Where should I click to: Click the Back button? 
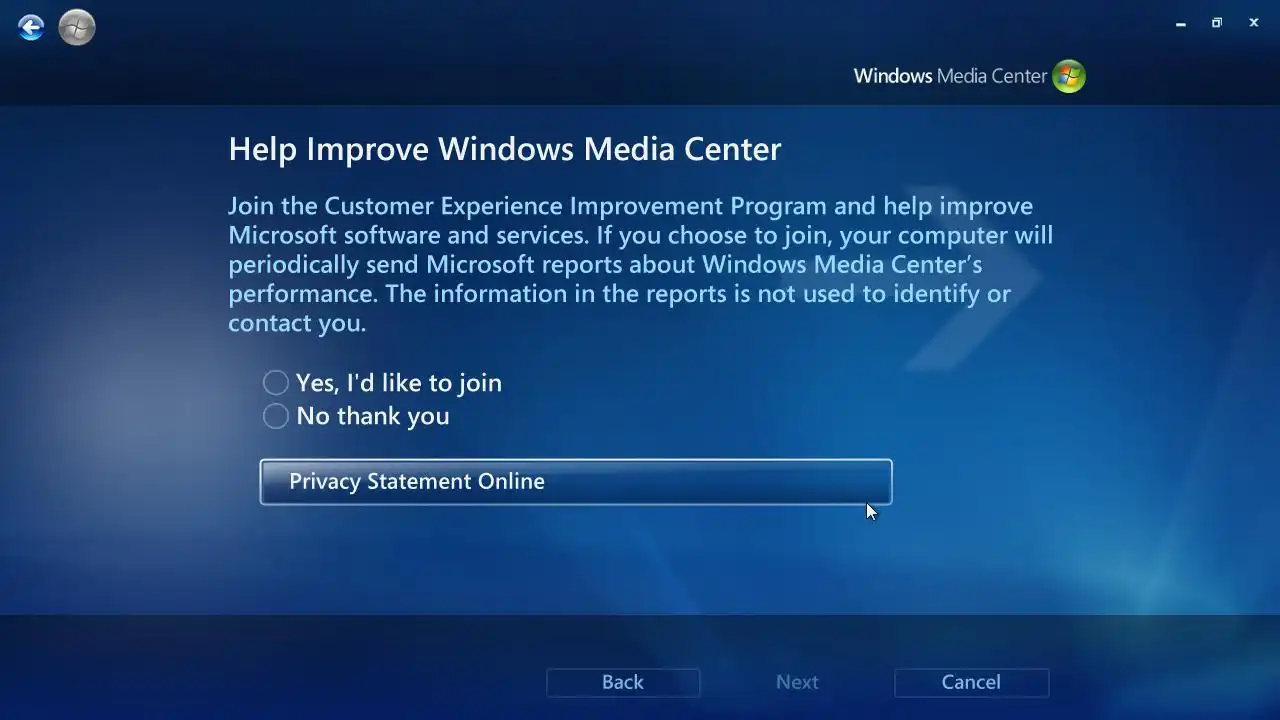pos(623,682)
